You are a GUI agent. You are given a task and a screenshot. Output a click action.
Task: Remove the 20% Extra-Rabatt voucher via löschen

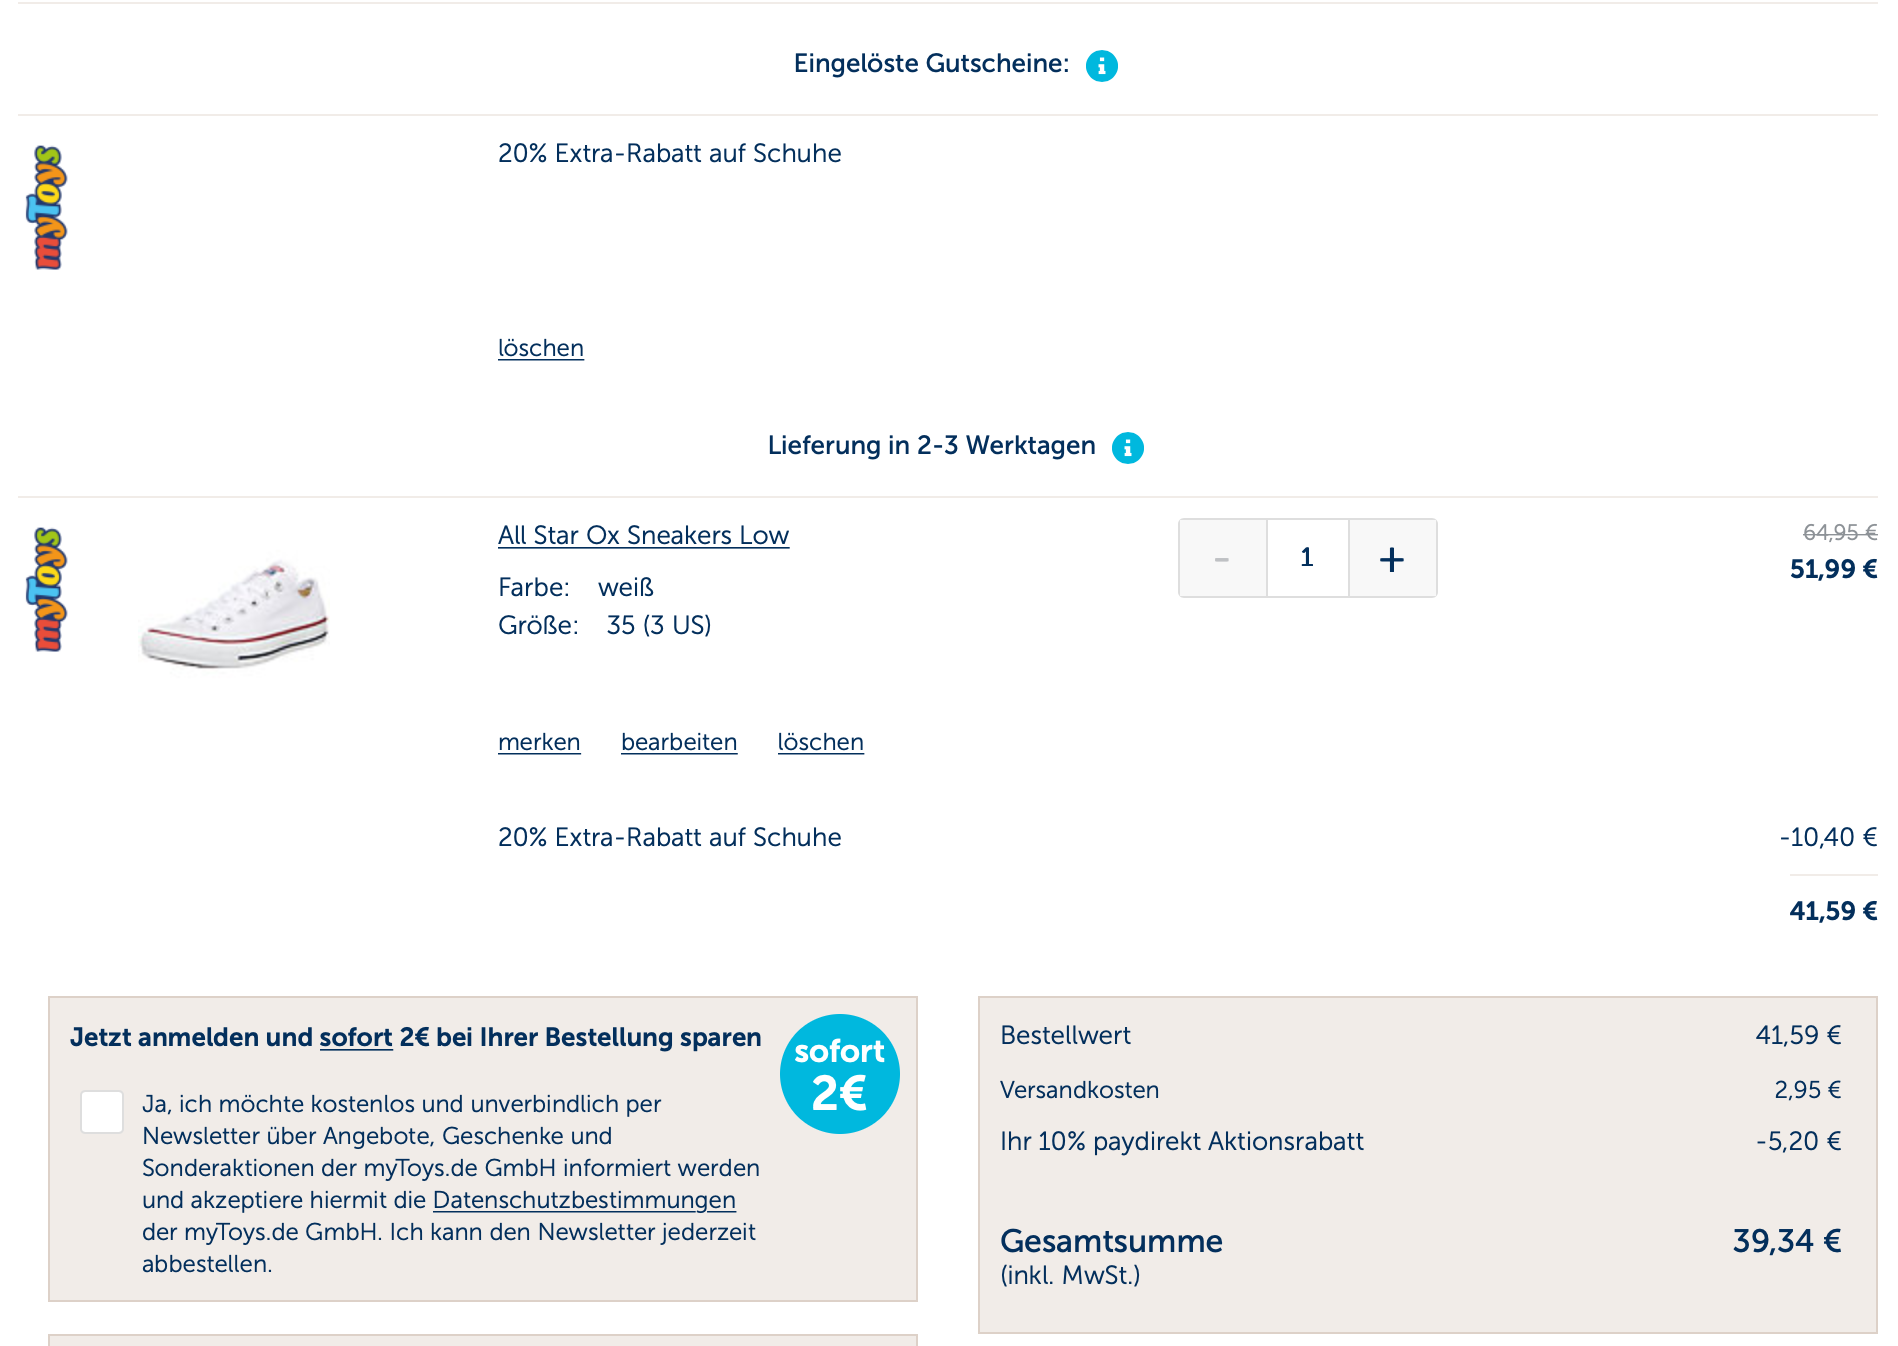(x=540, y=349)
